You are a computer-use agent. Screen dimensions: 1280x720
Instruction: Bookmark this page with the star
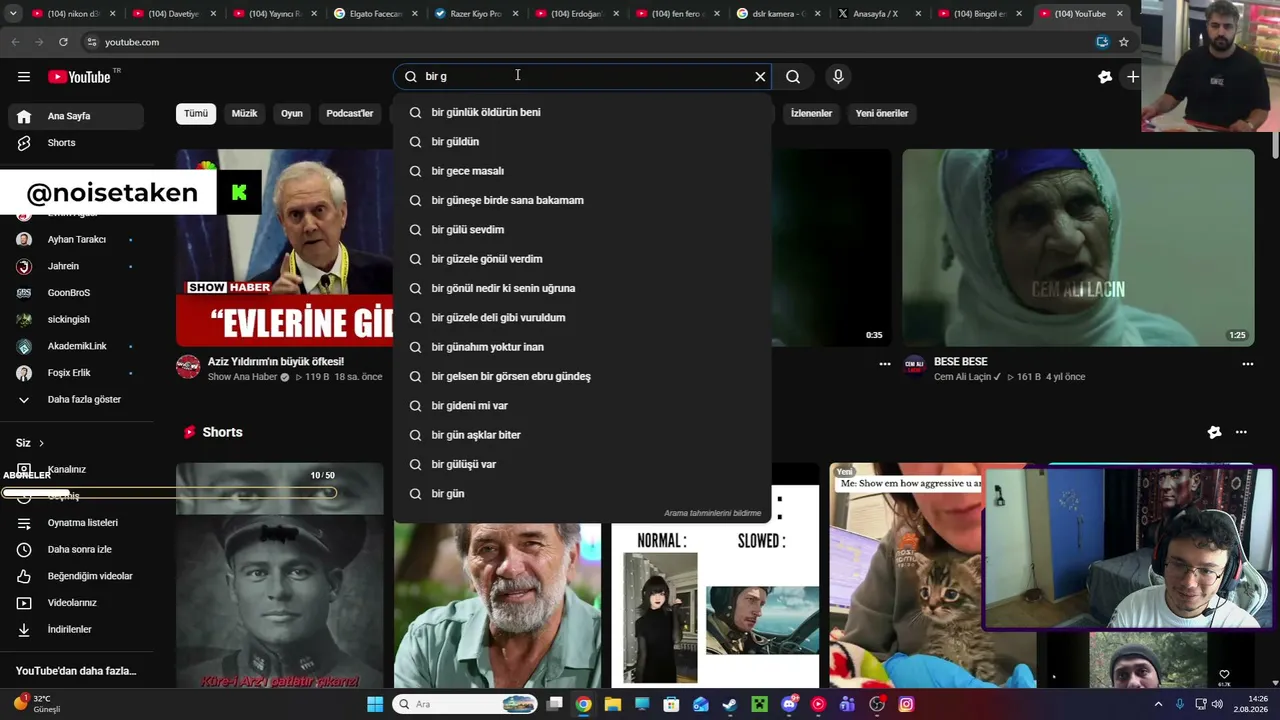1124,42
